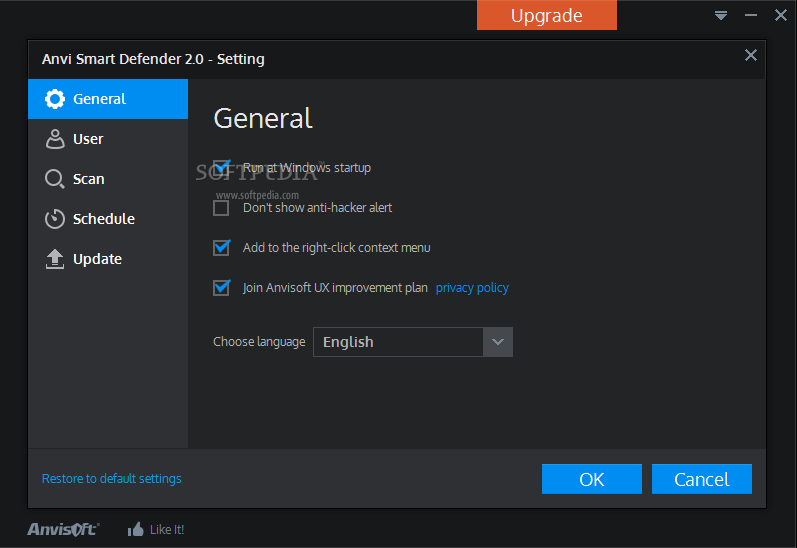The width and height of the screenshot is (797, 548).
Task: Click Add to the right-click context menu label
Action: 336,248
